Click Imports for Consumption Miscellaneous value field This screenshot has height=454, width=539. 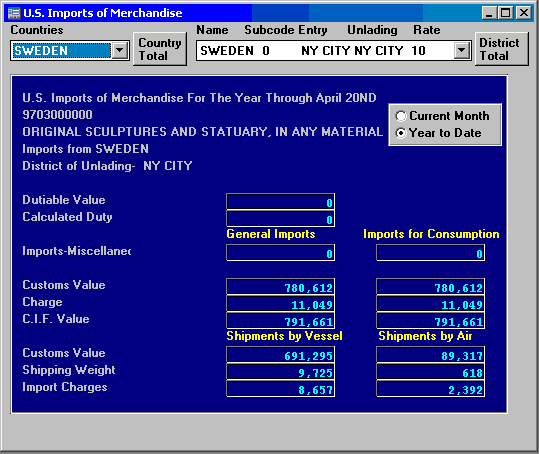(x=430, y=253)
